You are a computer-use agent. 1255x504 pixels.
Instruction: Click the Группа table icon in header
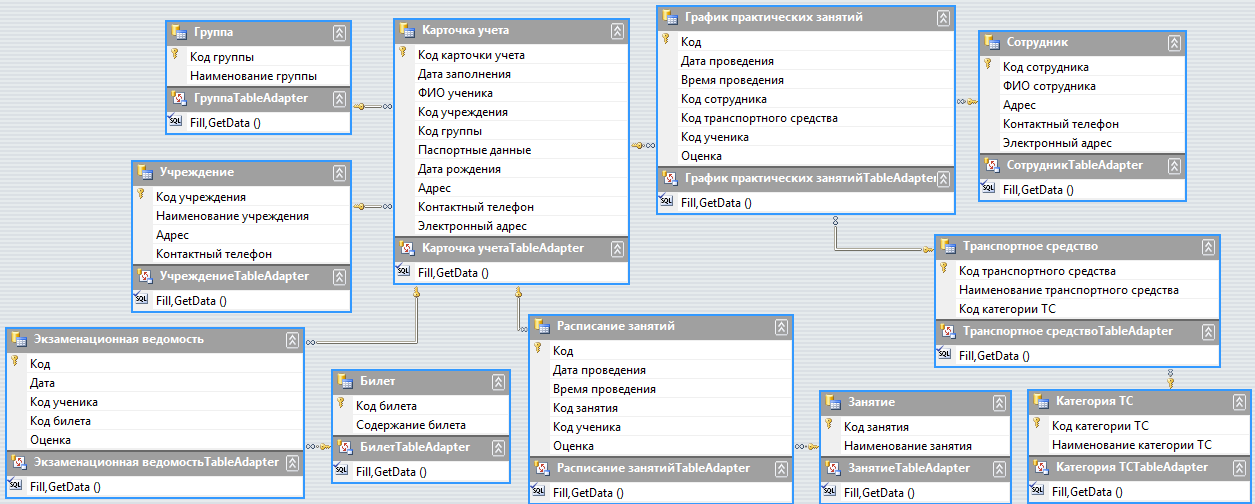(179, 32)
